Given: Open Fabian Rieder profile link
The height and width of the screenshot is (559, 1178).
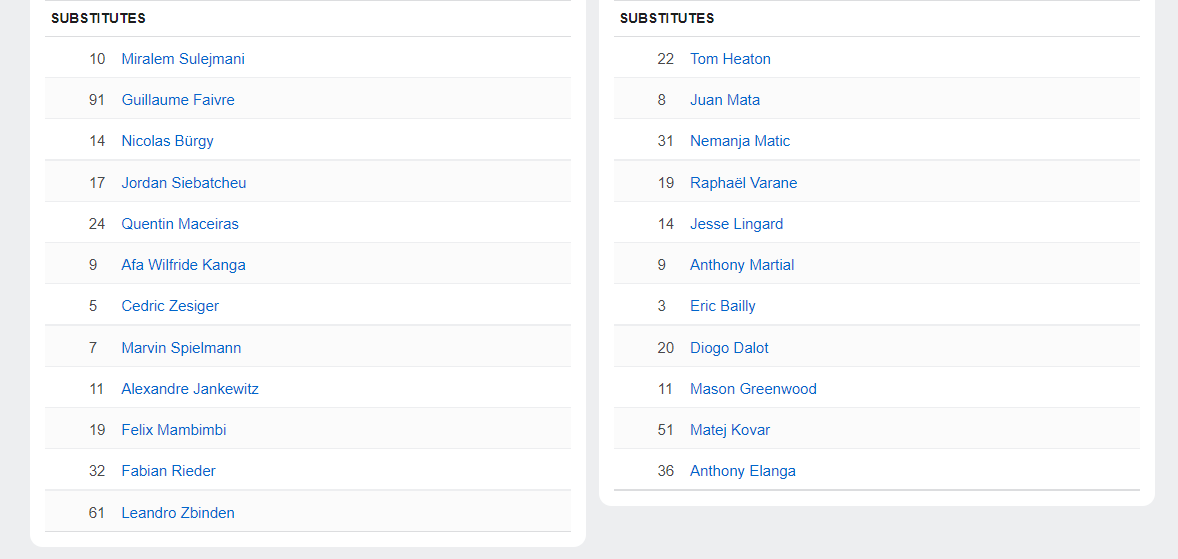Looking at the screenshot, I should (168, 471).
